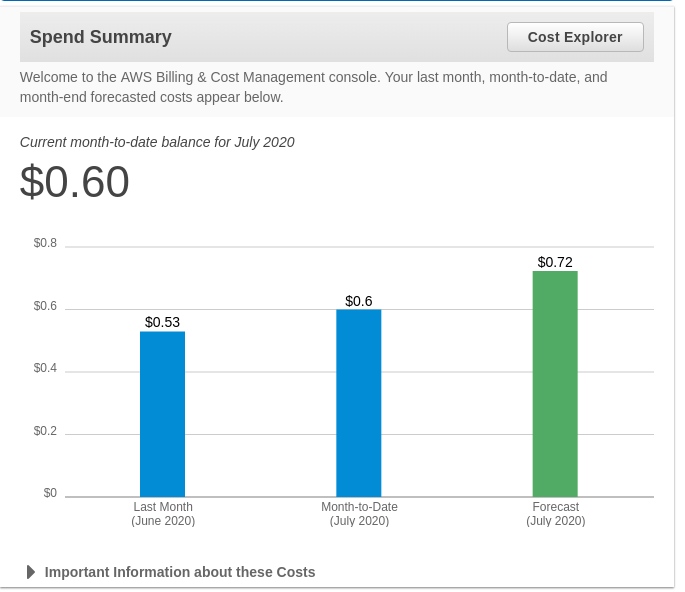This screenshot has height=592, width=685.
Task: Click 'Important Information about these Costs' text
Action: point(180,572)
